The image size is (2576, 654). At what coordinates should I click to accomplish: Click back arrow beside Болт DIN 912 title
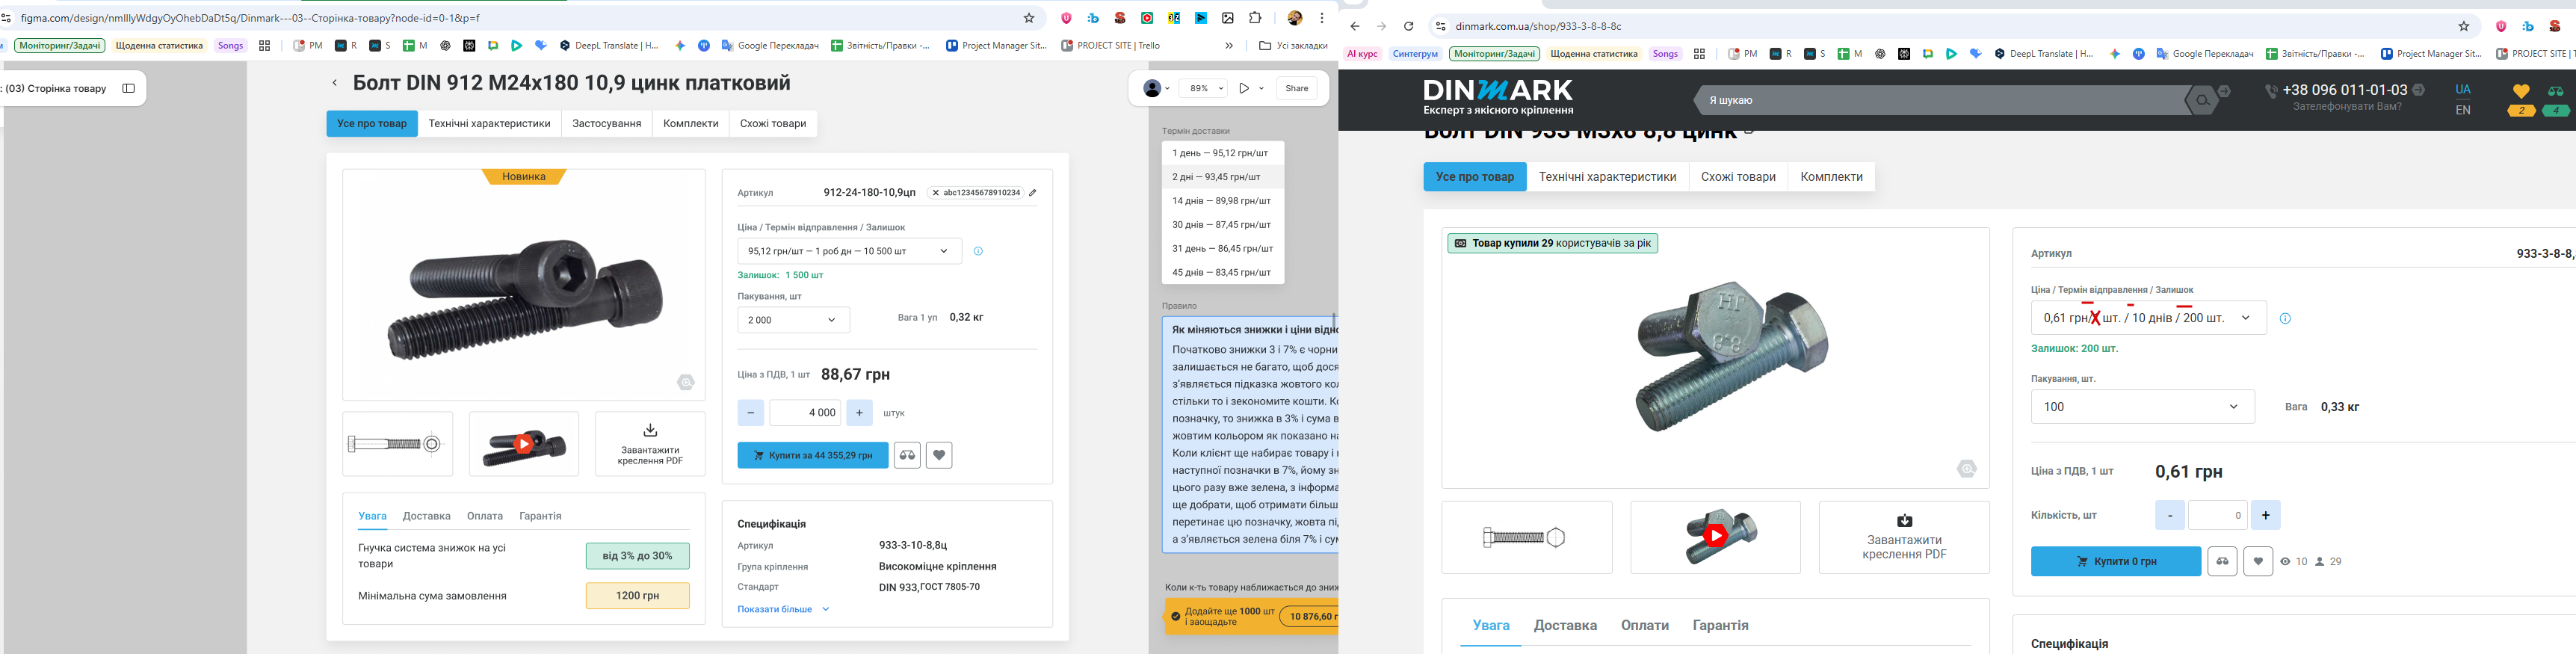[335, 83]
